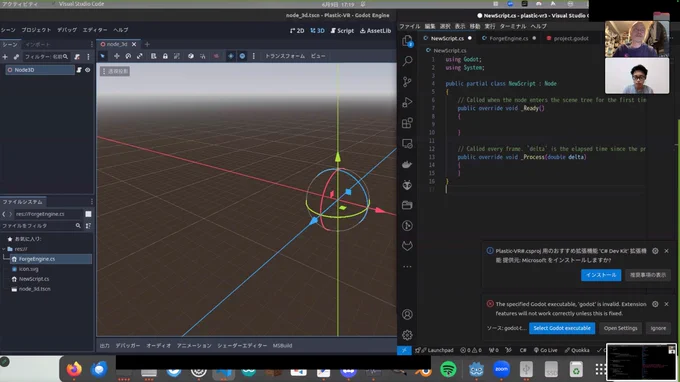Open viewport perspective options dropdown
Screen dimensions: 680x382
pos(115,71)
